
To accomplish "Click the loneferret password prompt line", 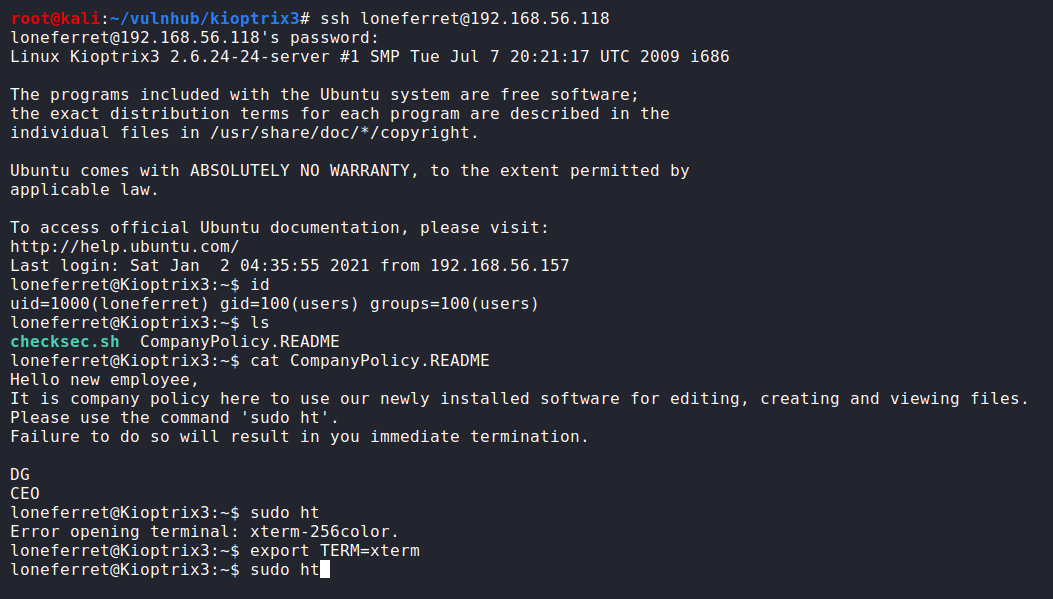I will pyautogui.click(x=195, y=38).
